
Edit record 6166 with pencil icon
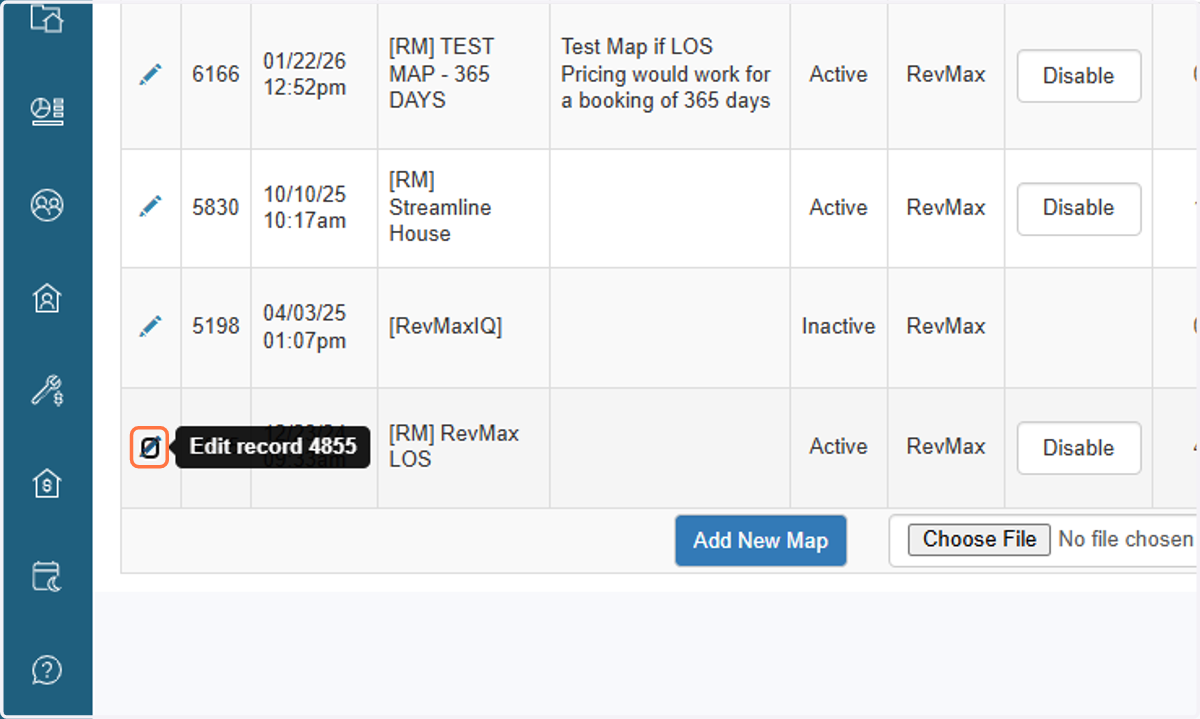[x=150, y=74]
